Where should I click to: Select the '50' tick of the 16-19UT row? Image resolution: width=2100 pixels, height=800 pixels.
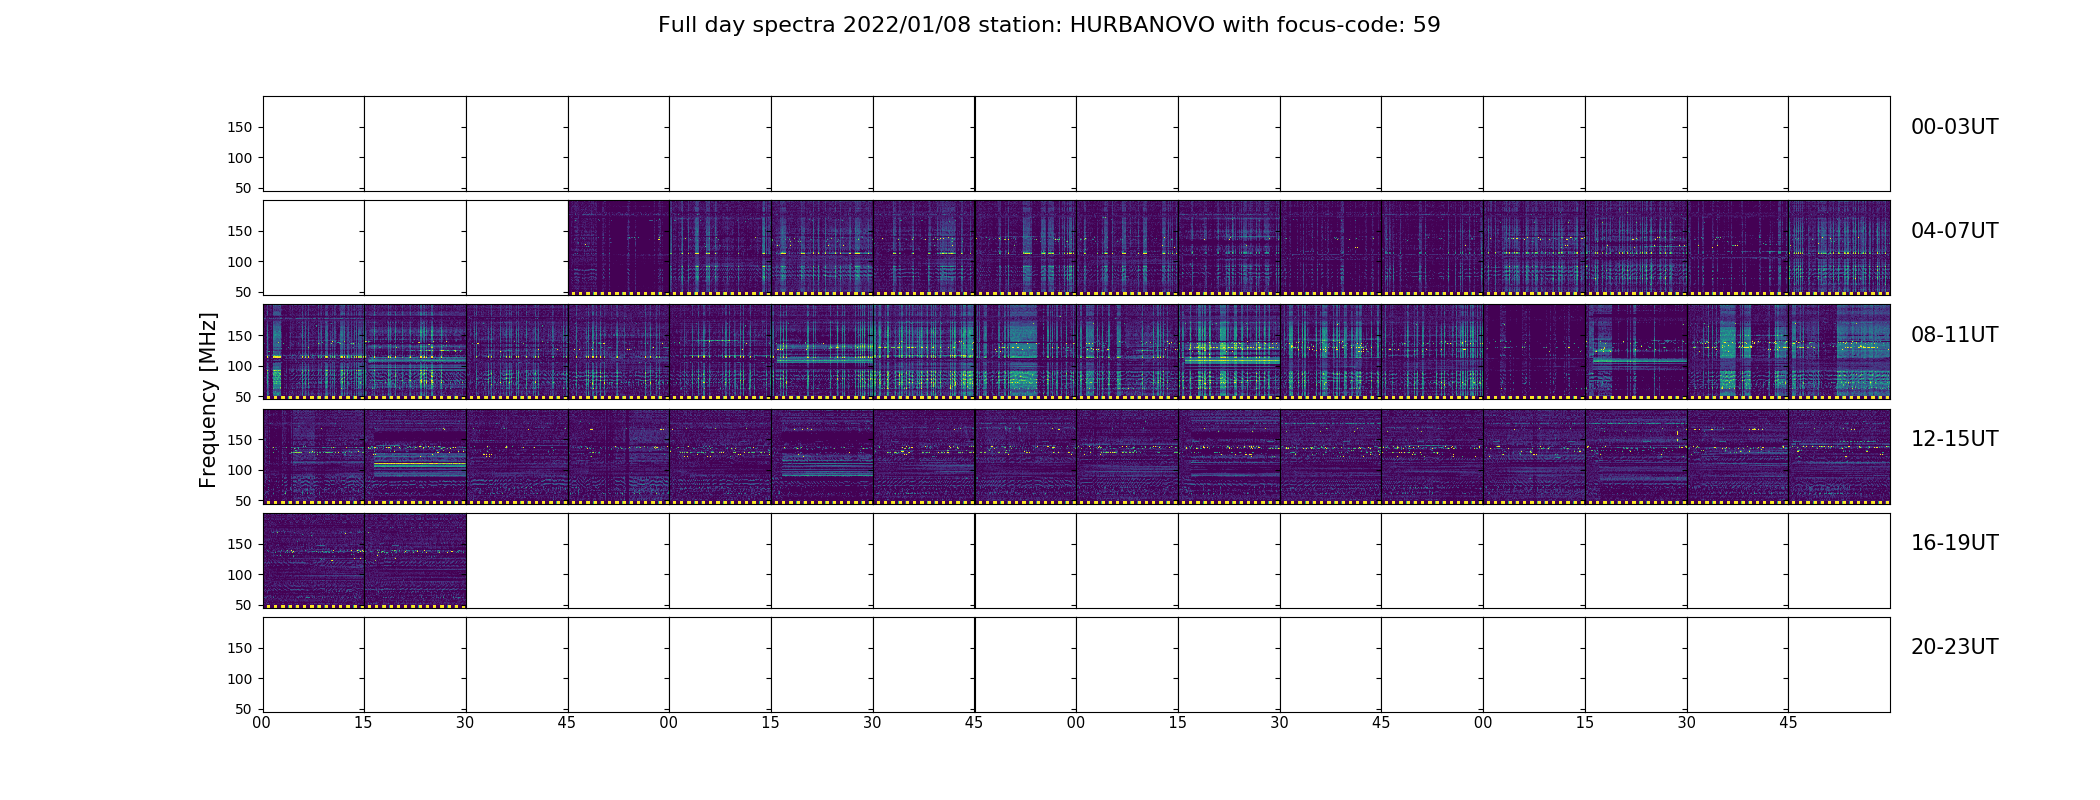(x=244, y=605)
